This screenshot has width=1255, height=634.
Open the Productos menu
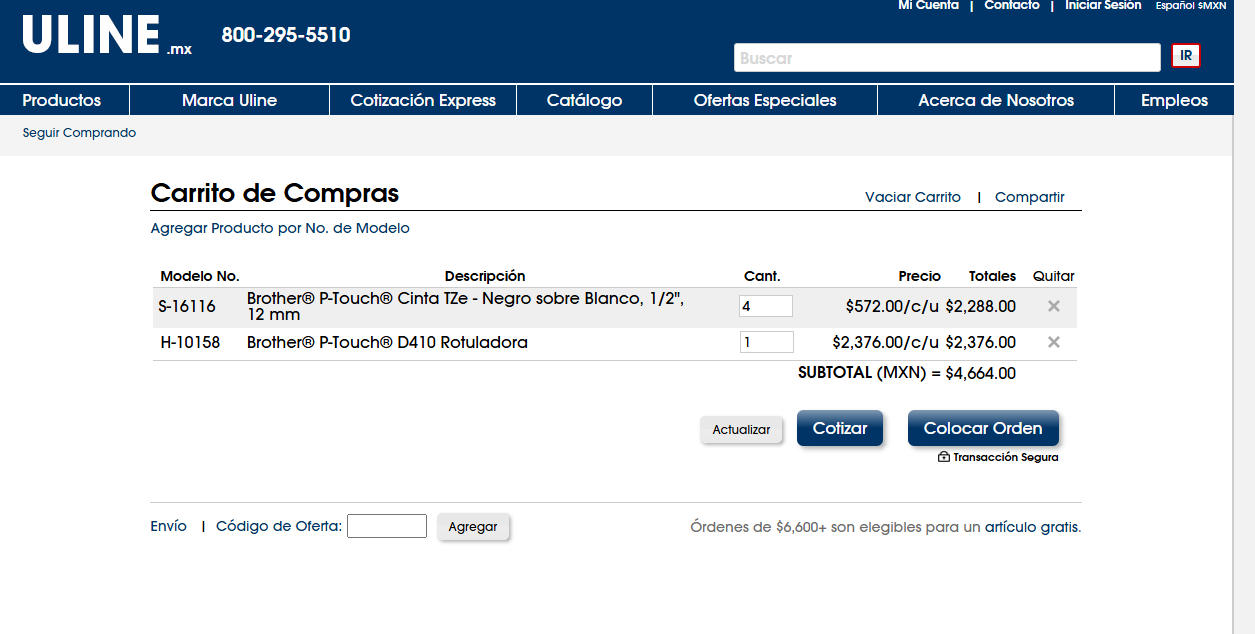tap(62, 100)
